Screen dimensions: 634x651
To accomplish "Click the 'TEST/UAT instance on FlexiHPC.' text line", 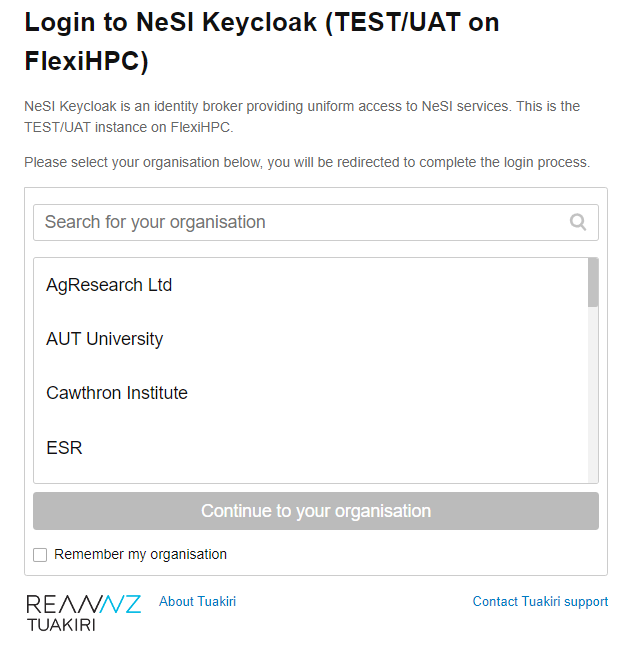I will [128, 127].
